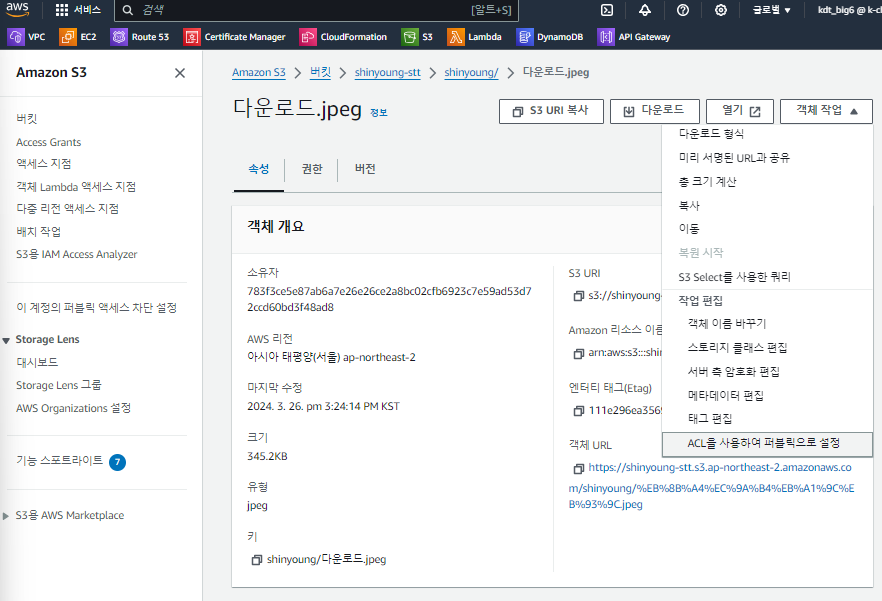Screen dimensions: 882x601
Task: Click the AWS logo home icon
Action: coord(17,9)
